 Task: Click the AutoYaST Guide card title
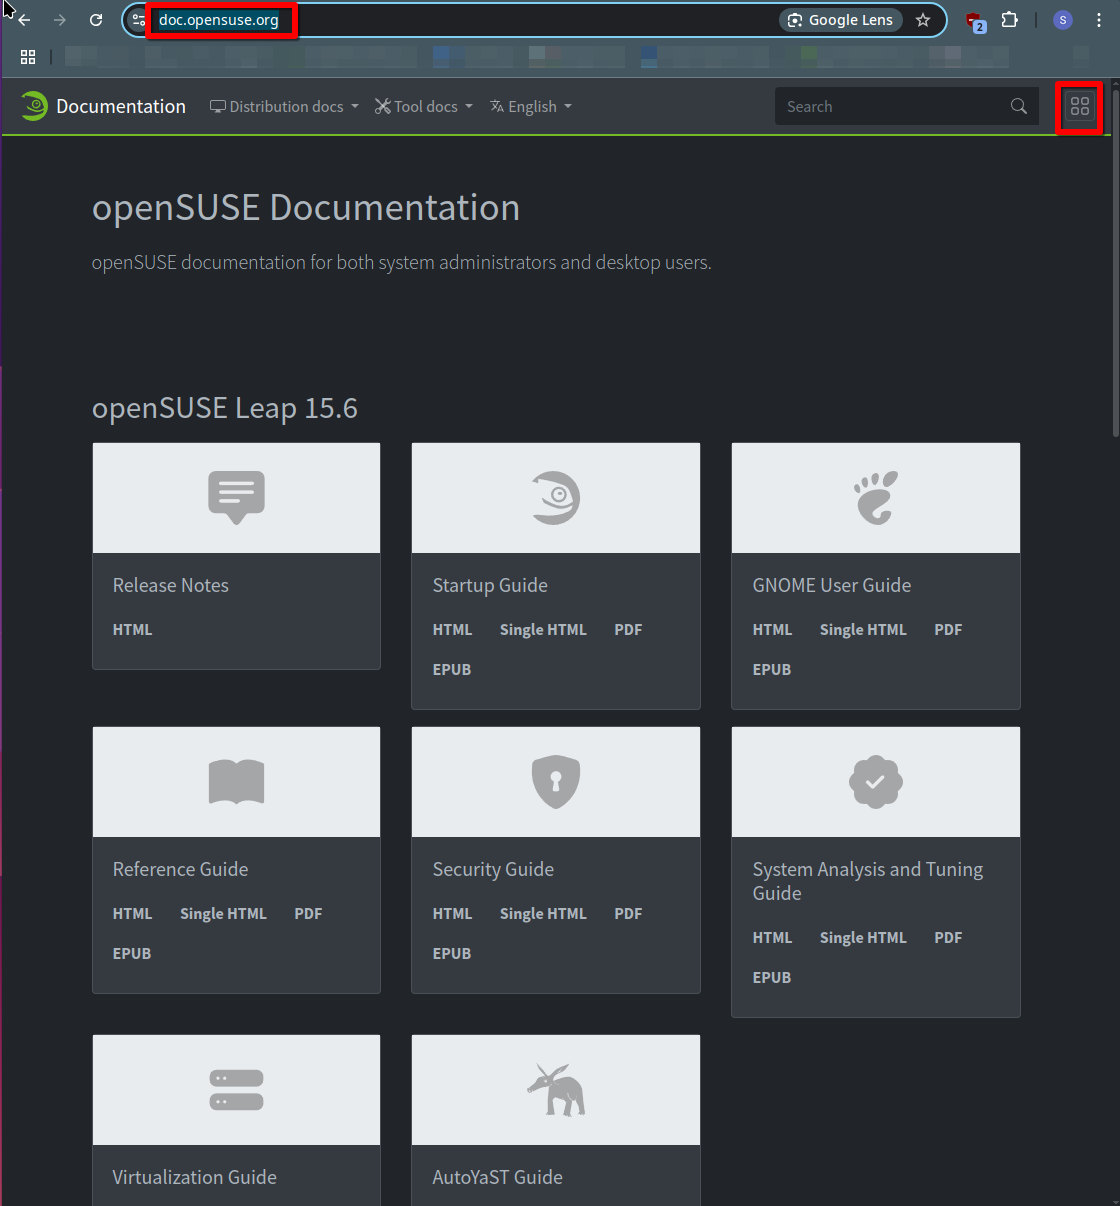498,1177
